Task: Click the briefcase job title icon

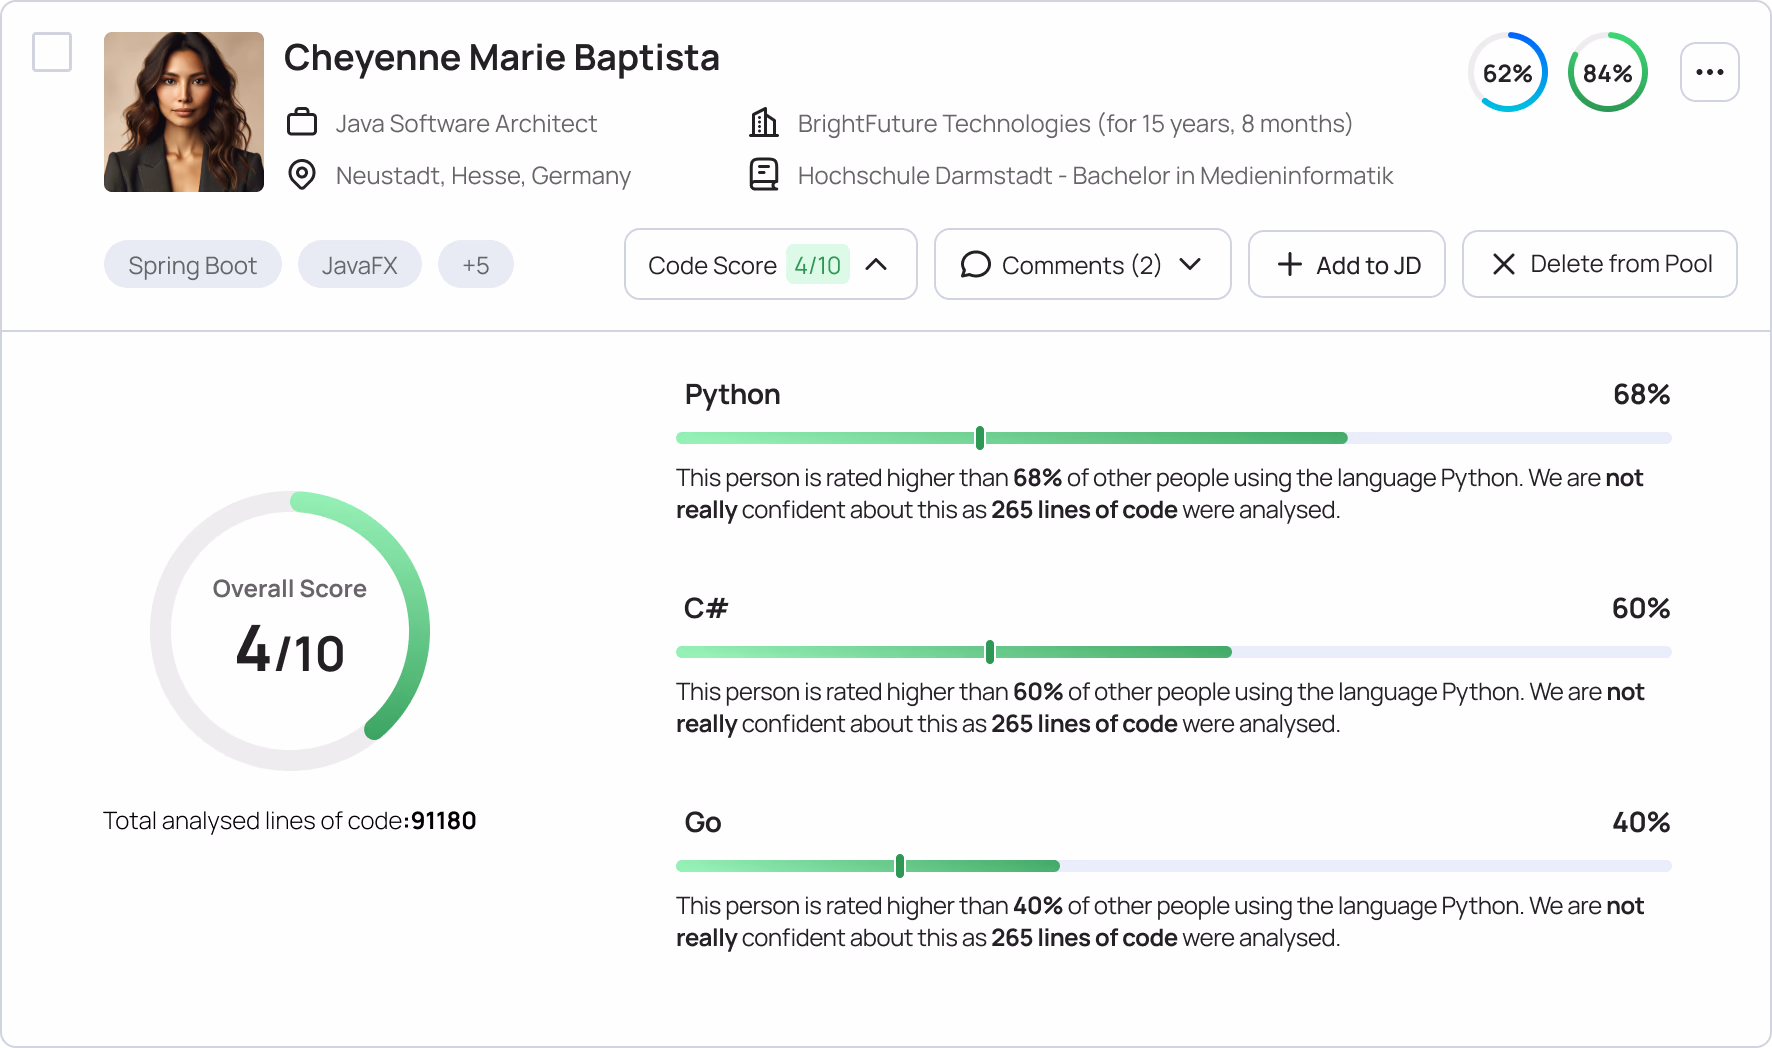Action: (x=302, y=123)
